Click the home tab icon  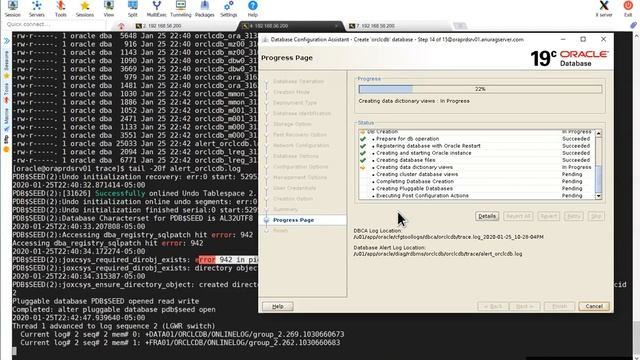pos(121,26)
